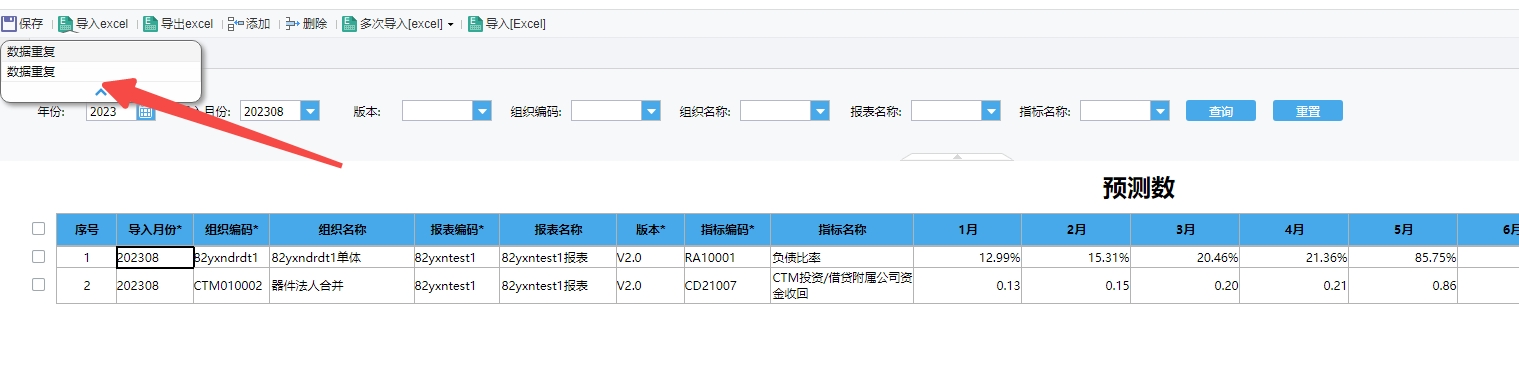Select the 0.20 cell in row 2
Screen dimensions: 1519x391
pyautogui.click(x=1185, y=285)
